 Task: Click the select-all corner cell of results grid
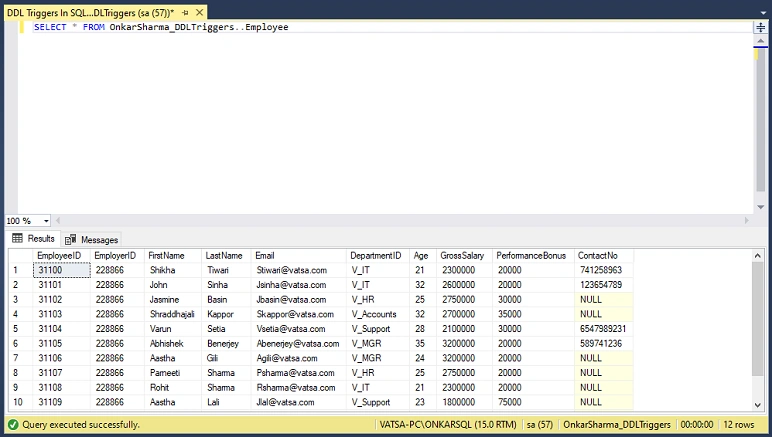click(x=21, y=256)
